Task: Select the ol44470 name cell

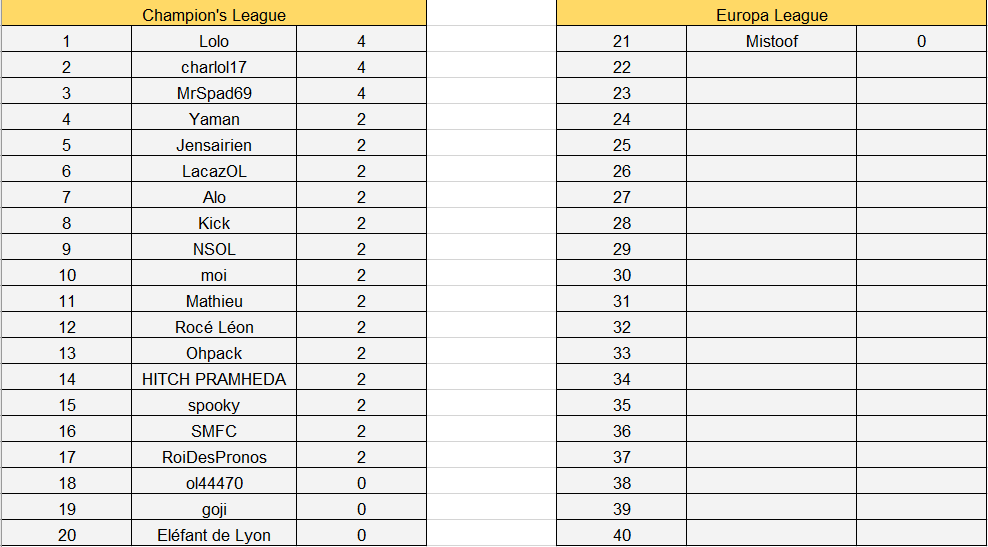Action: click(x=214, y=483)
